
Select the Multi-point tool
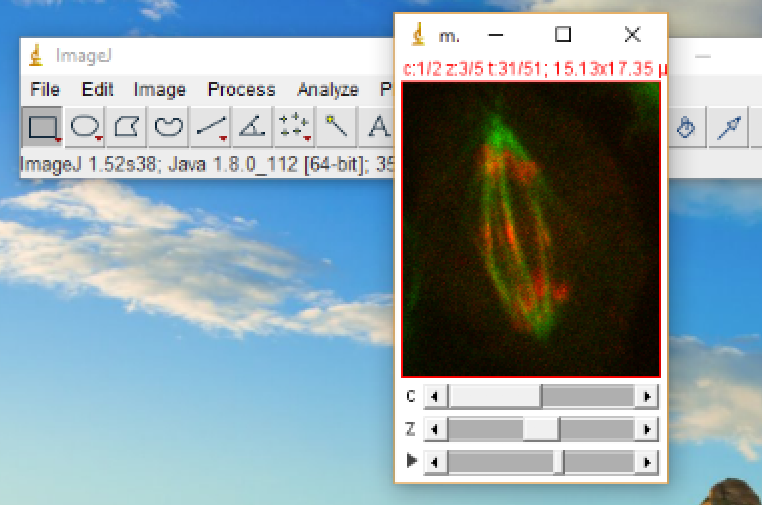tap(294, 127)
